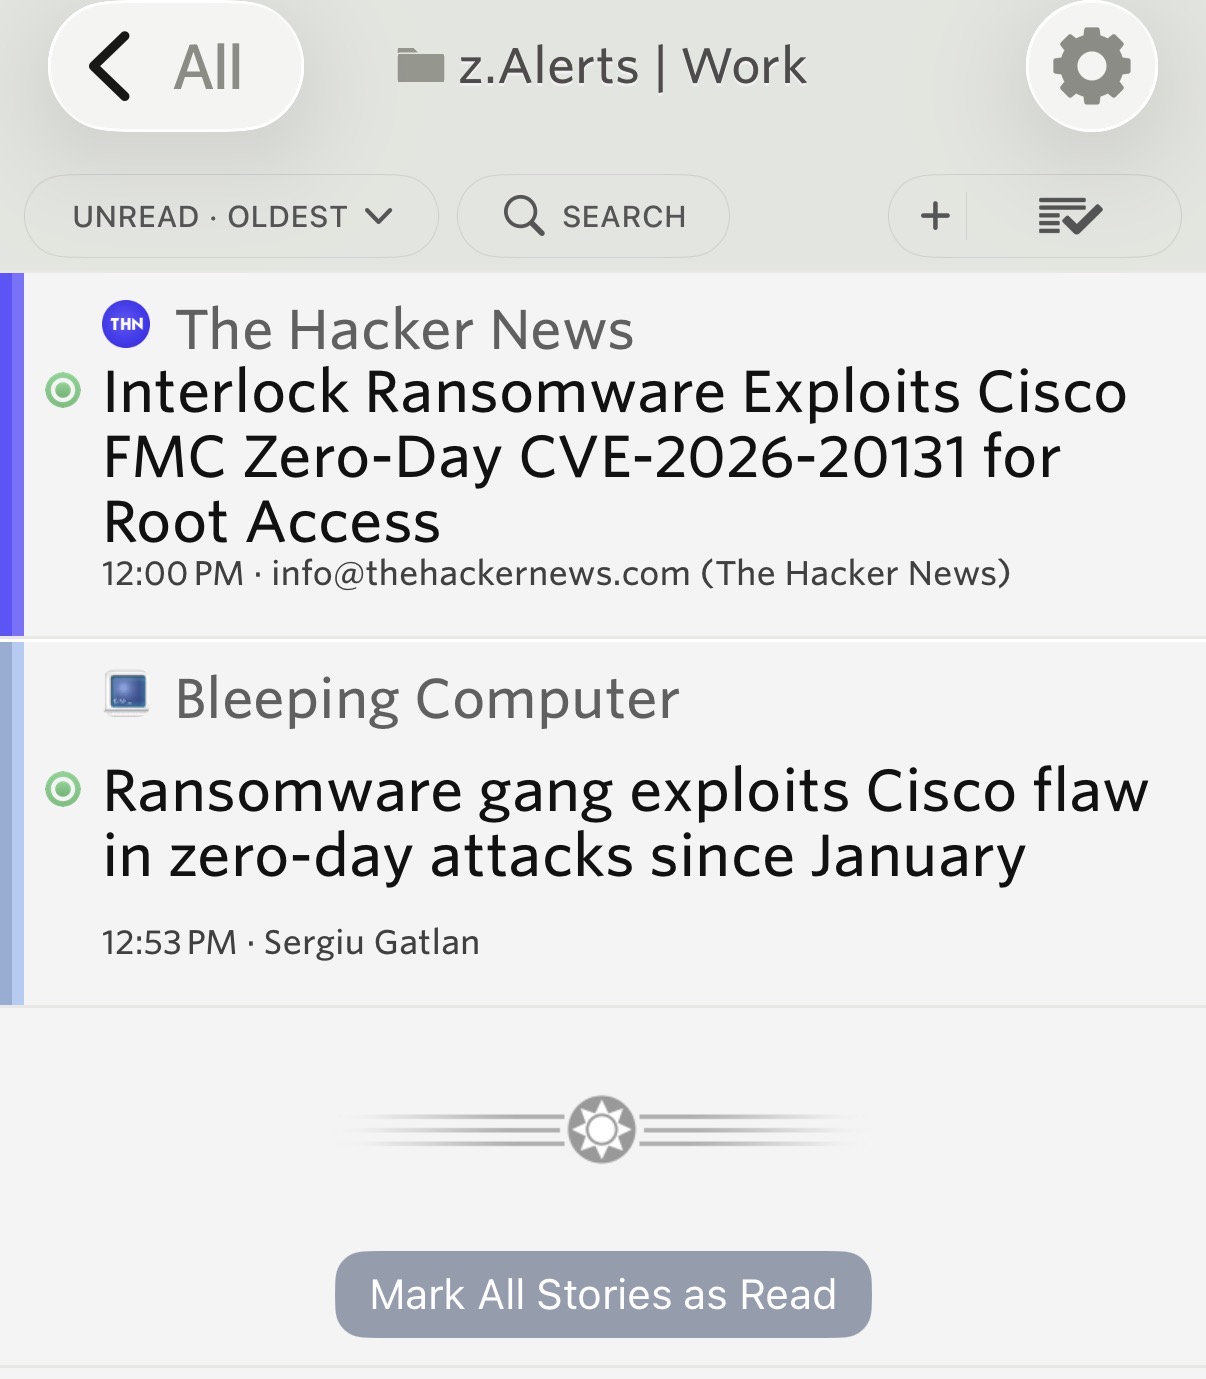This screenshot has width=1206, height=1379.
Task: Open Ransomware gang exploits Cisco flaw story
Action: tap(625, 823)
